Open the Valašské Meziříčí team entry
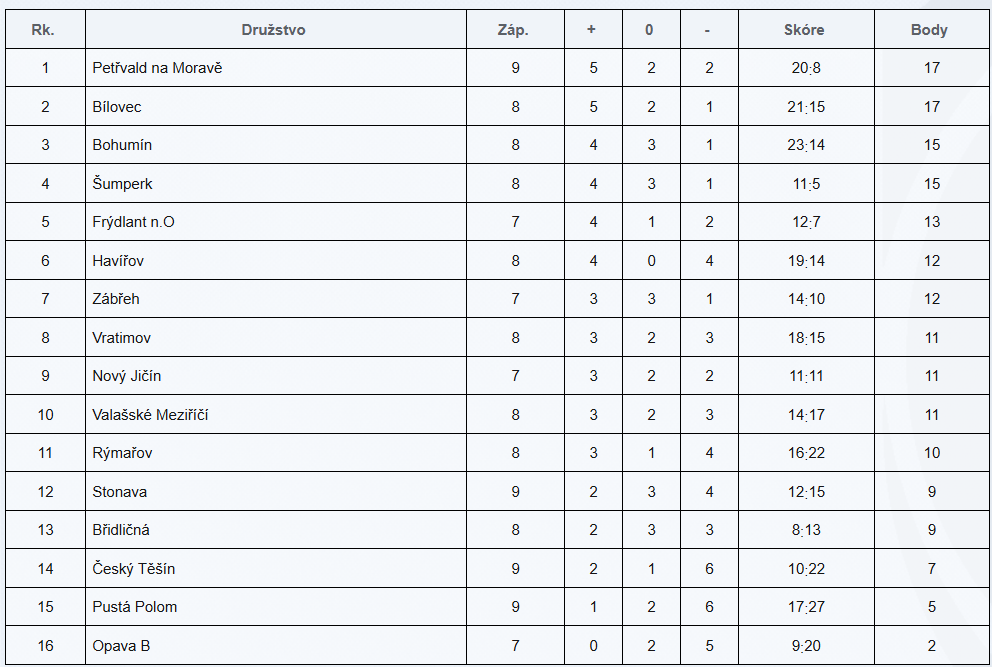This screenshot has height=667, width=992. (x=150, y=415)
